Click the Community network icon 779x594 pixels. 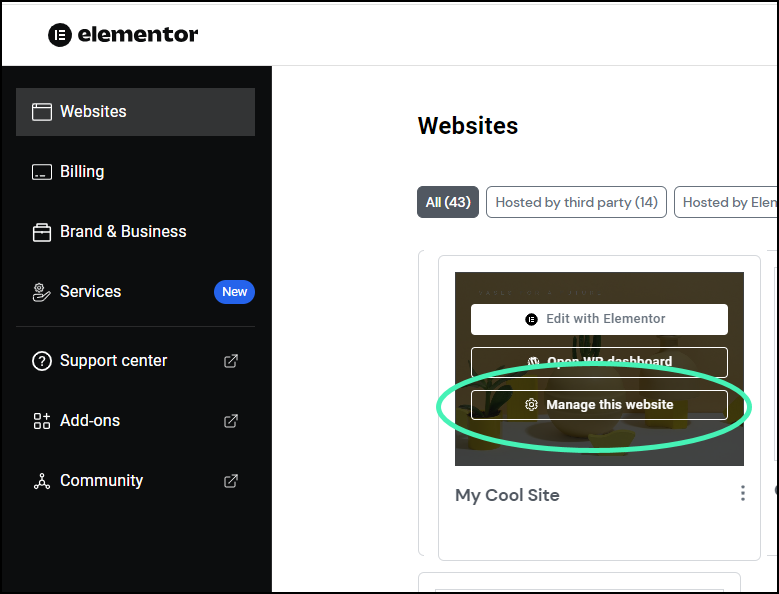click(41, 481)
